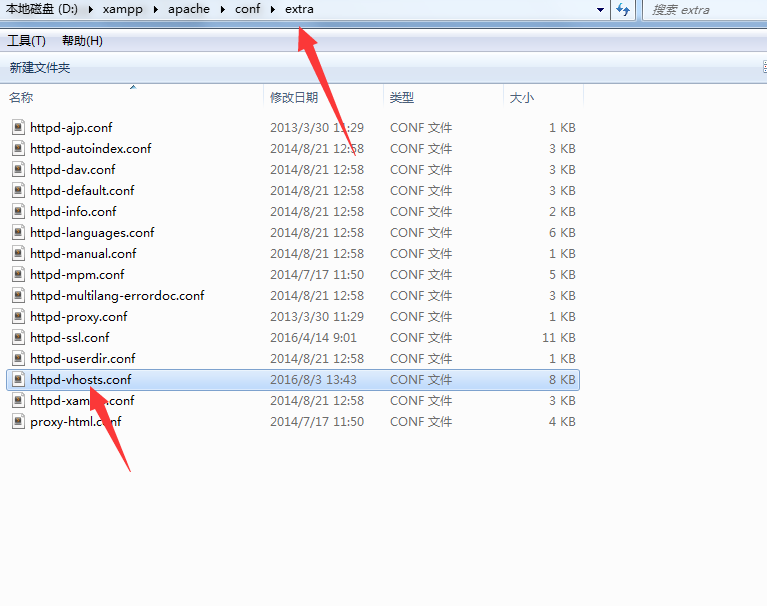Click the httpd-languages.conf file icon
The width and height of the screenshot is (767, 606).
18,232
